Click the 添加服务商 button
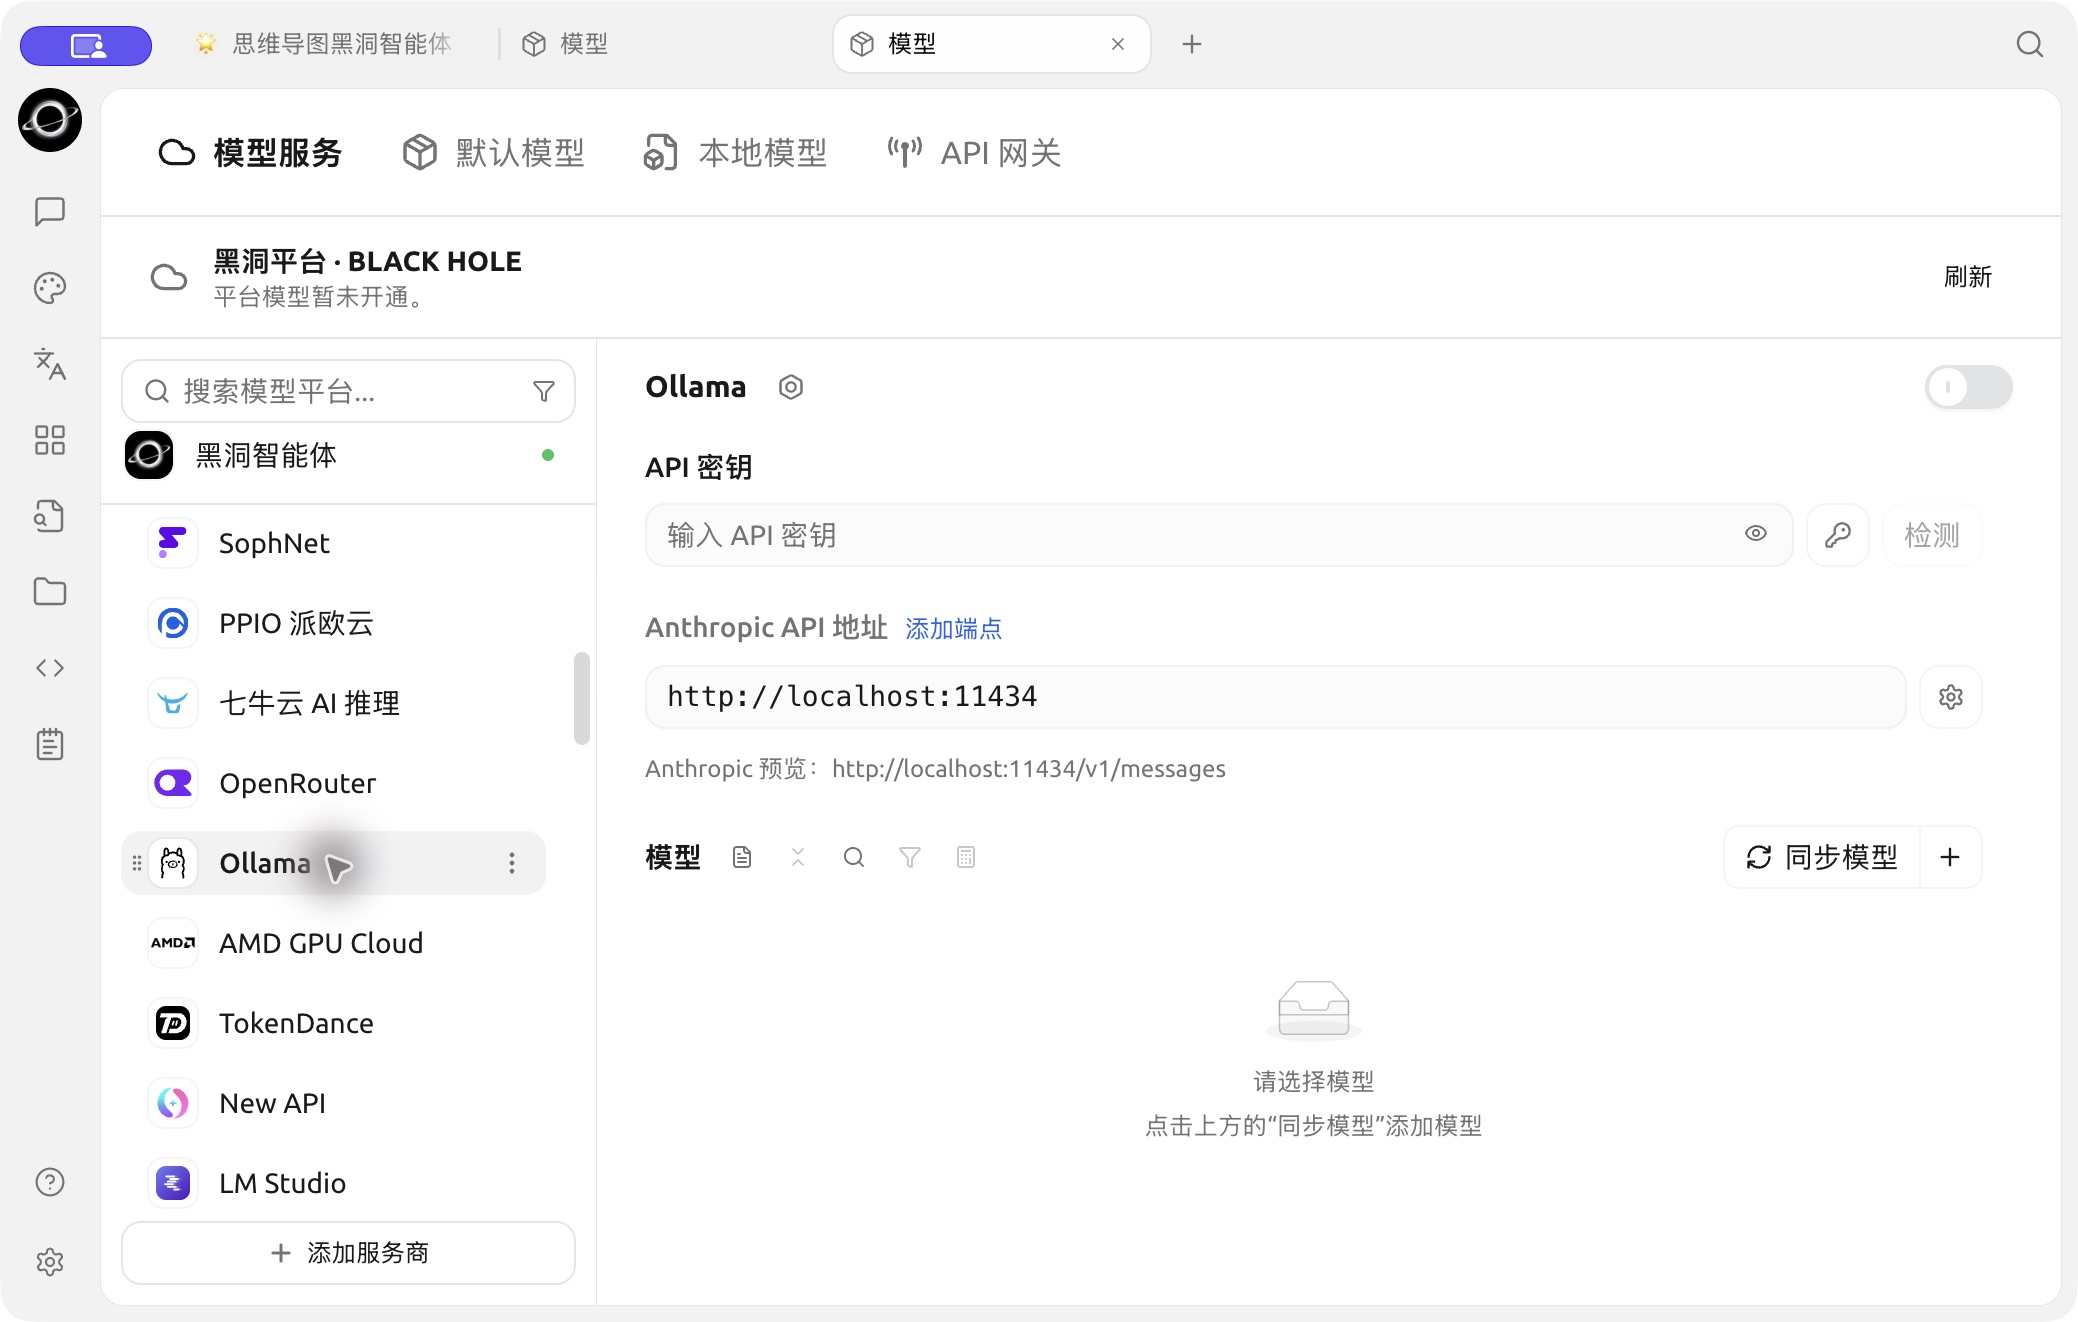The height and width of the screenshot is (1322, 2078). point(348,1253)
